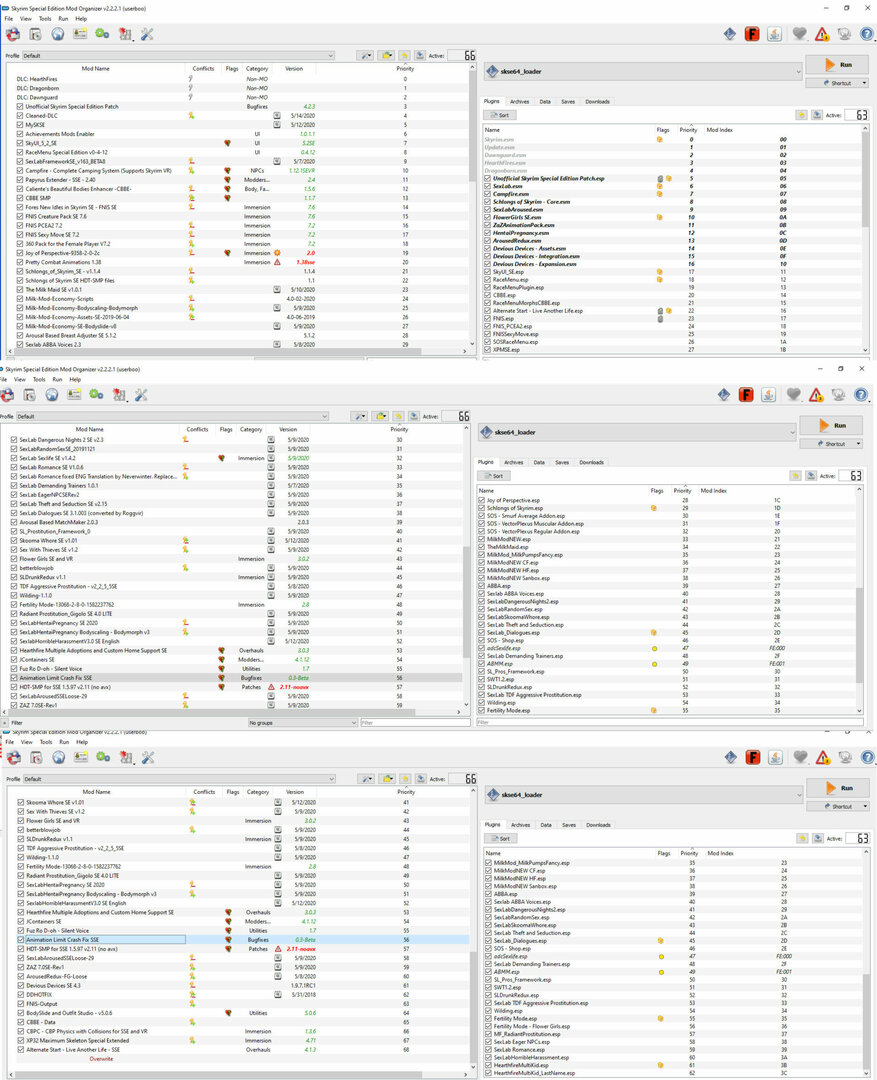Toggle BodySlide and Outfit Studio checkbox, bottom window
Image resolution: width=877 pixels, height=1080 pixels.
(x=21, y=1012)
